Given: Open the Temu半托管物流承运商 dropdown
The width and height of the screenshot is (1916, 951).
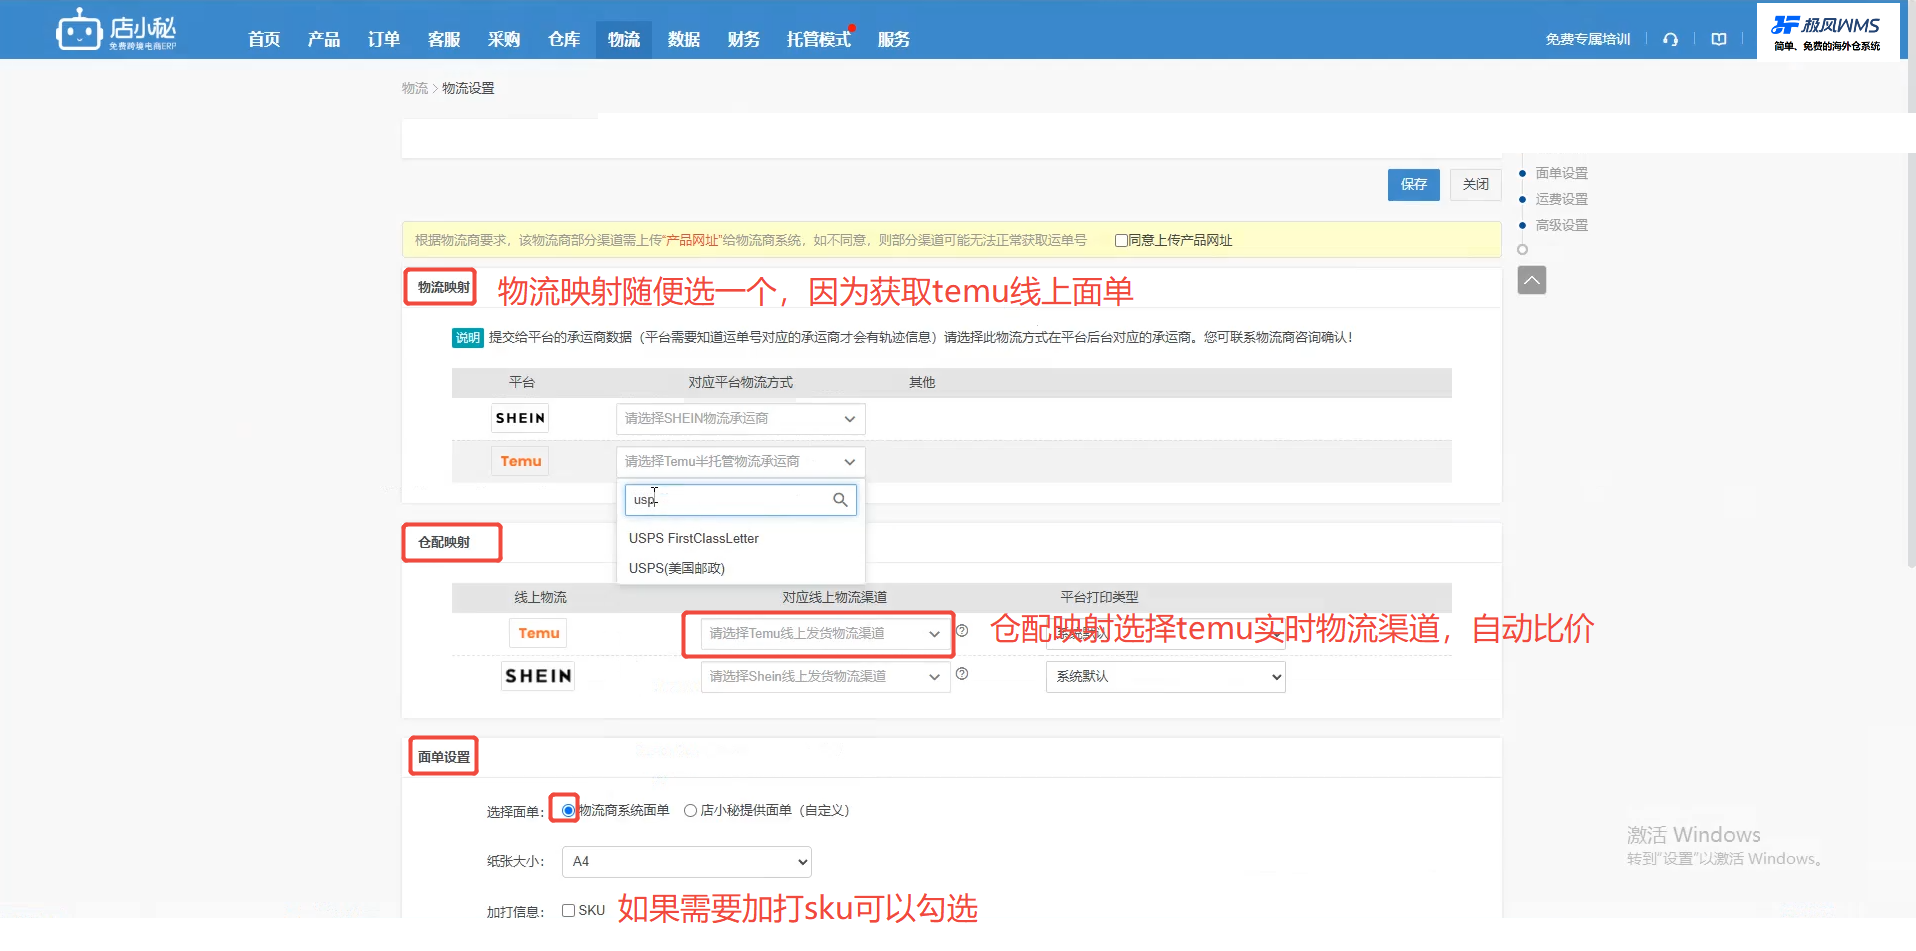Looking at the screenshot, I should tap(740, 462).
